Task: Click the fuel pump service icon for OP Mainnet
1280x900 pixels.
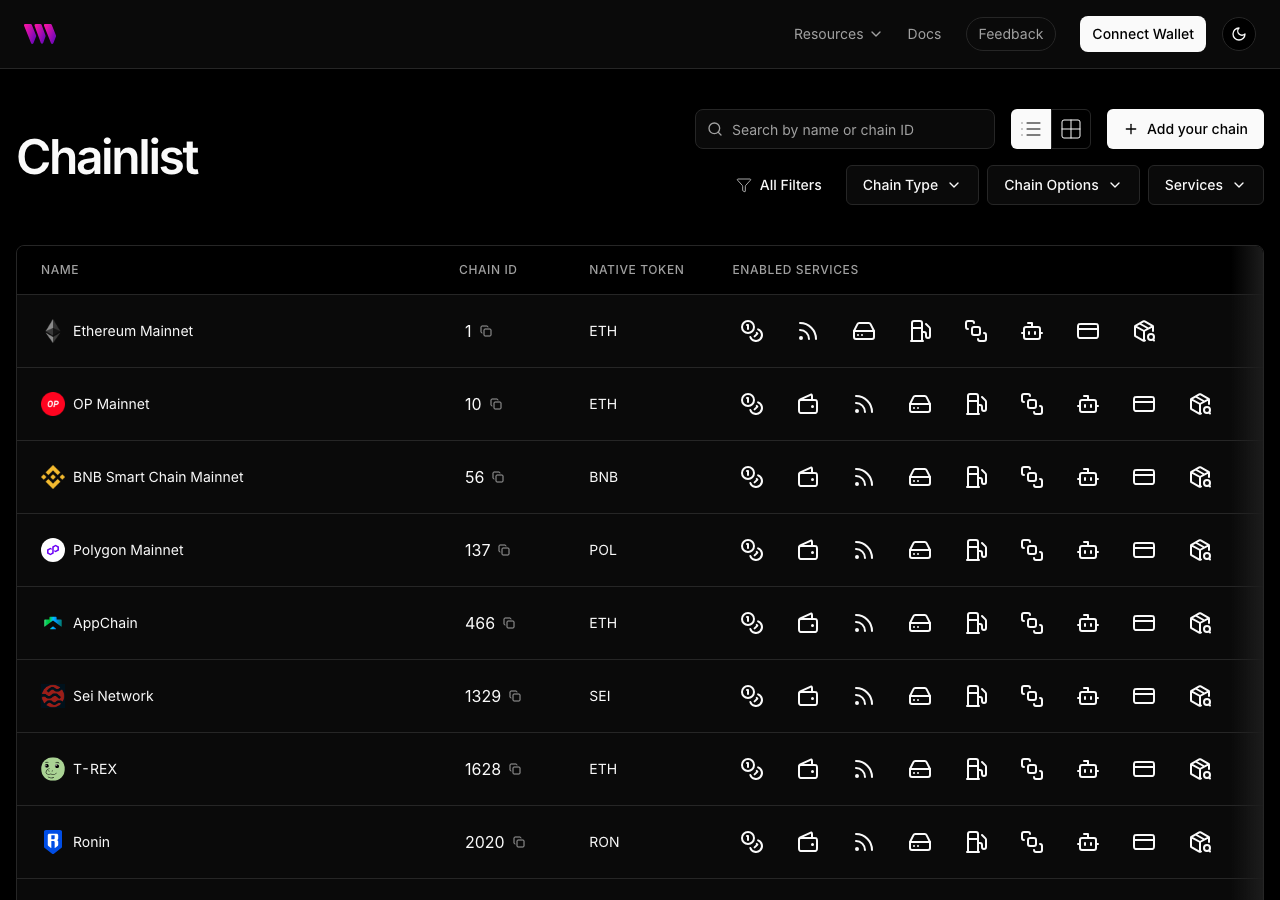Action: tap(976, 404)
